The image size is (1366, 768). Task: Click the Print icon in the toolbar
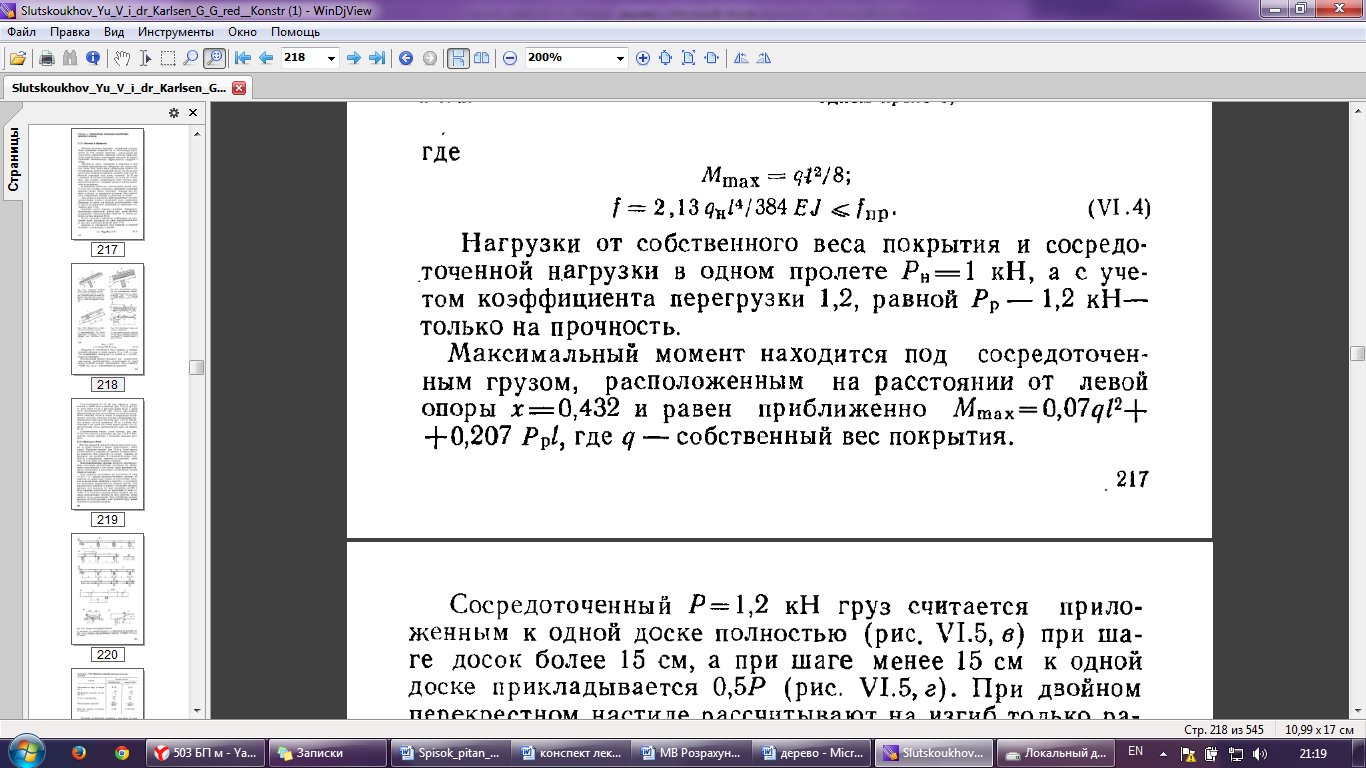pos(46,58)
